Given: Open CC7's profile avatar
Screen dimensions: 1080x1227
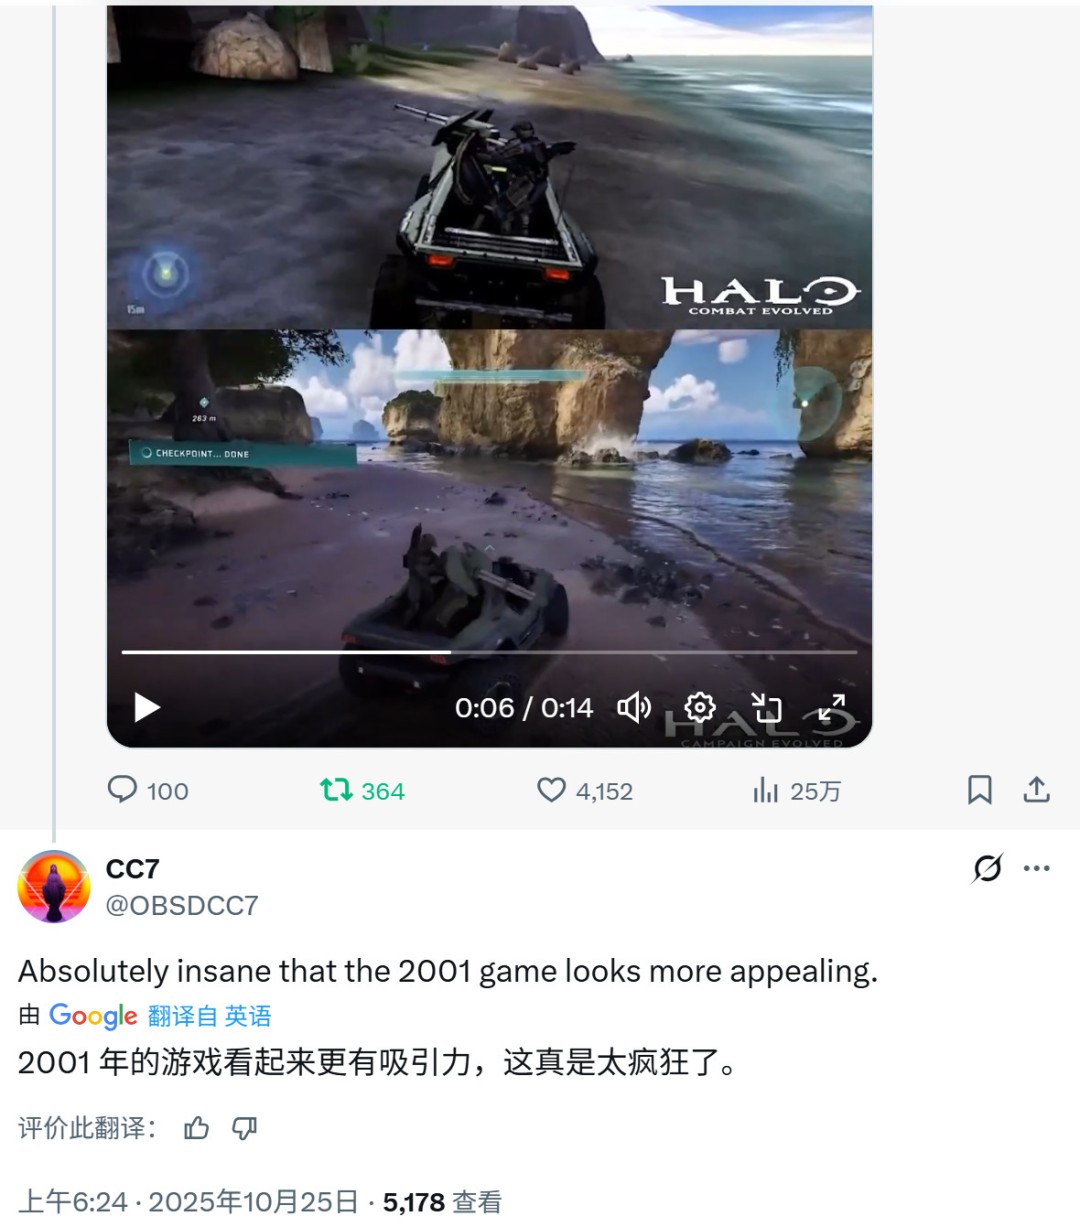Looking at the screenshot, I should tap(54, 886).
